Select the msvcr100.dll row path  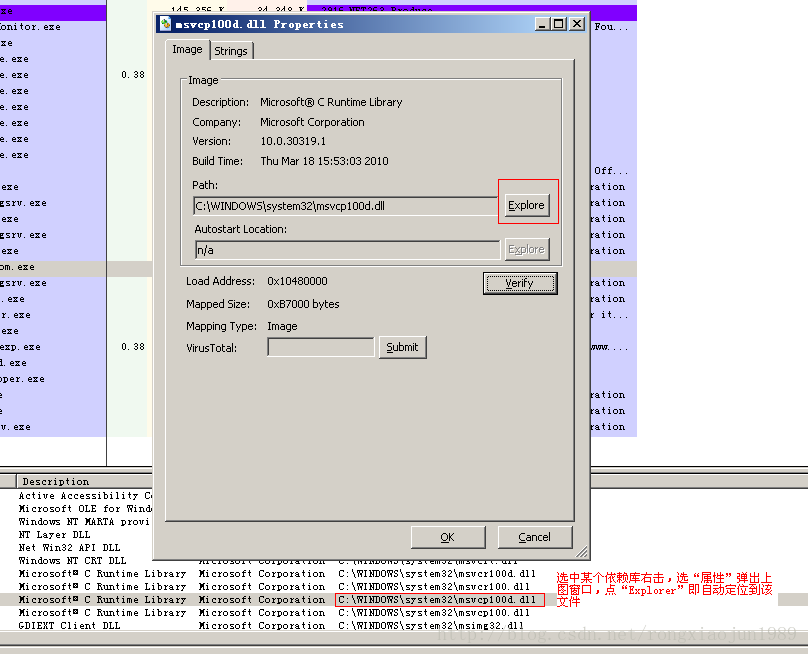coord(434,586)
